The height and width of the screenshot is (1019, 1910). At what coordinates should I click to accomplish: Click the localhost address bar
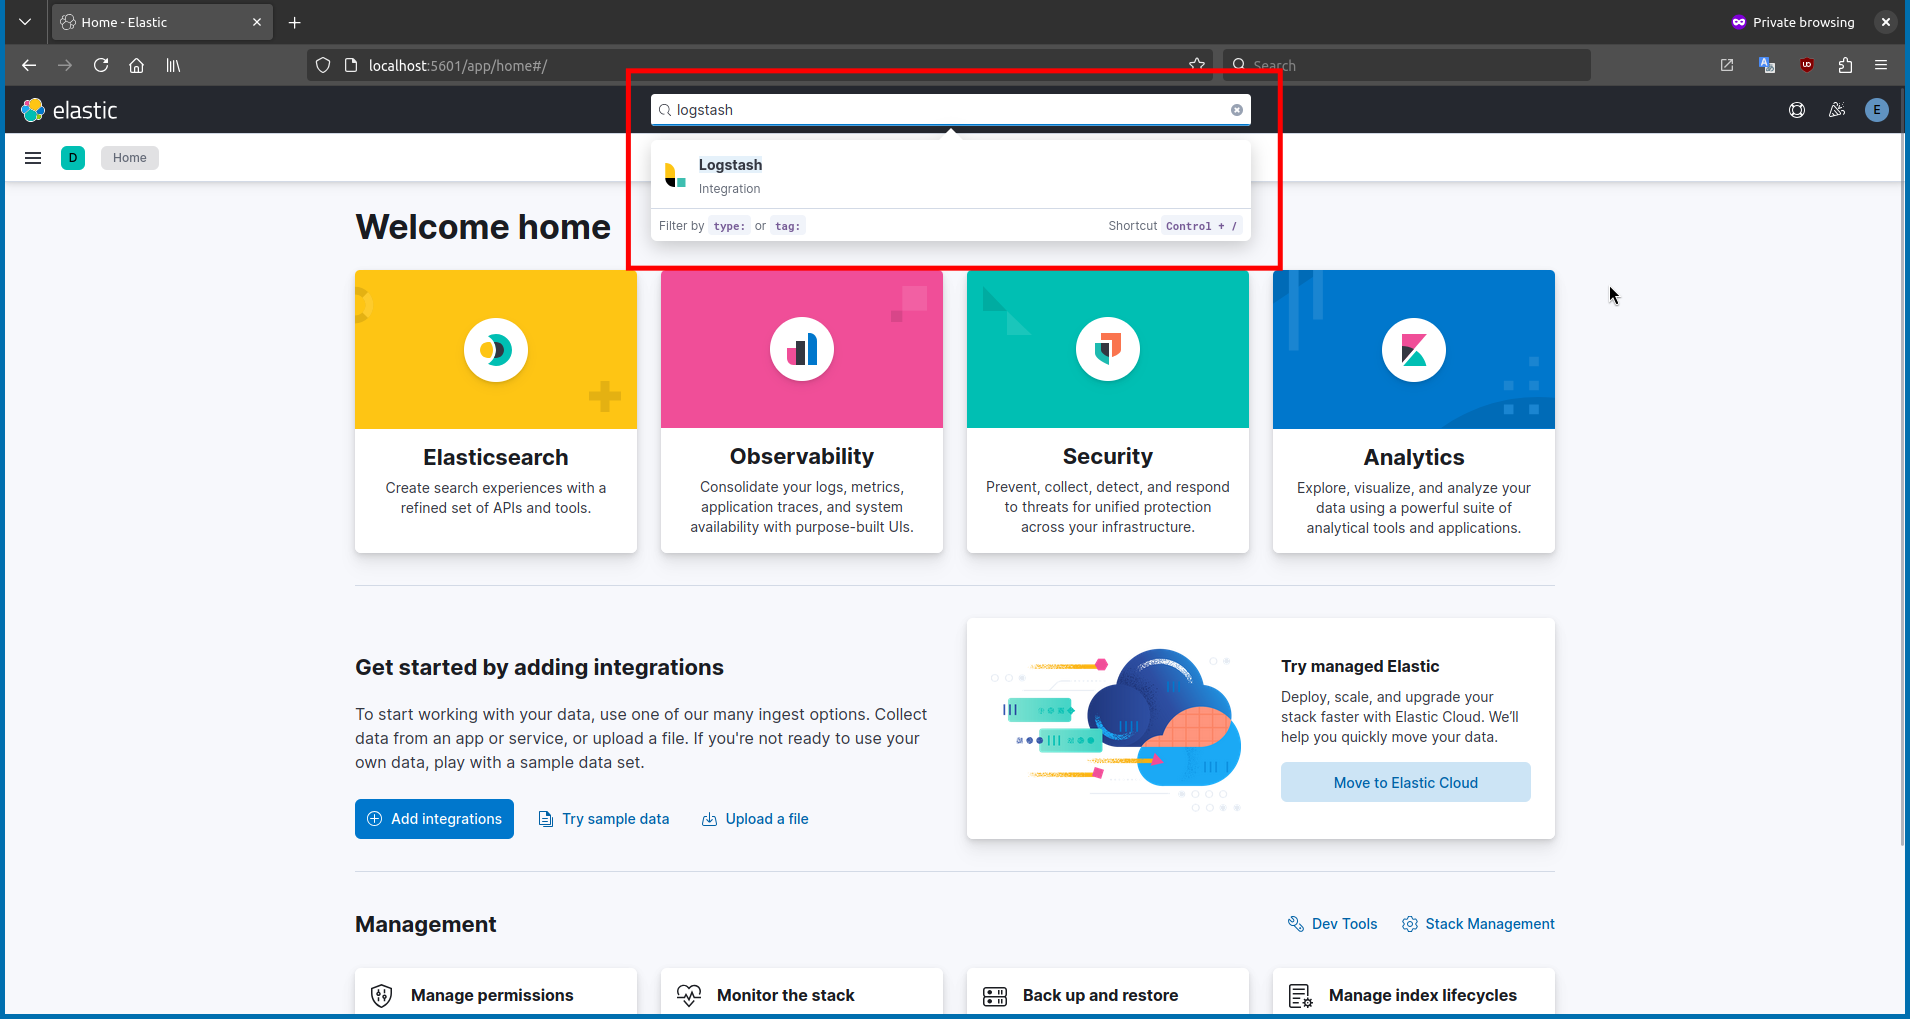click(760, 65)
